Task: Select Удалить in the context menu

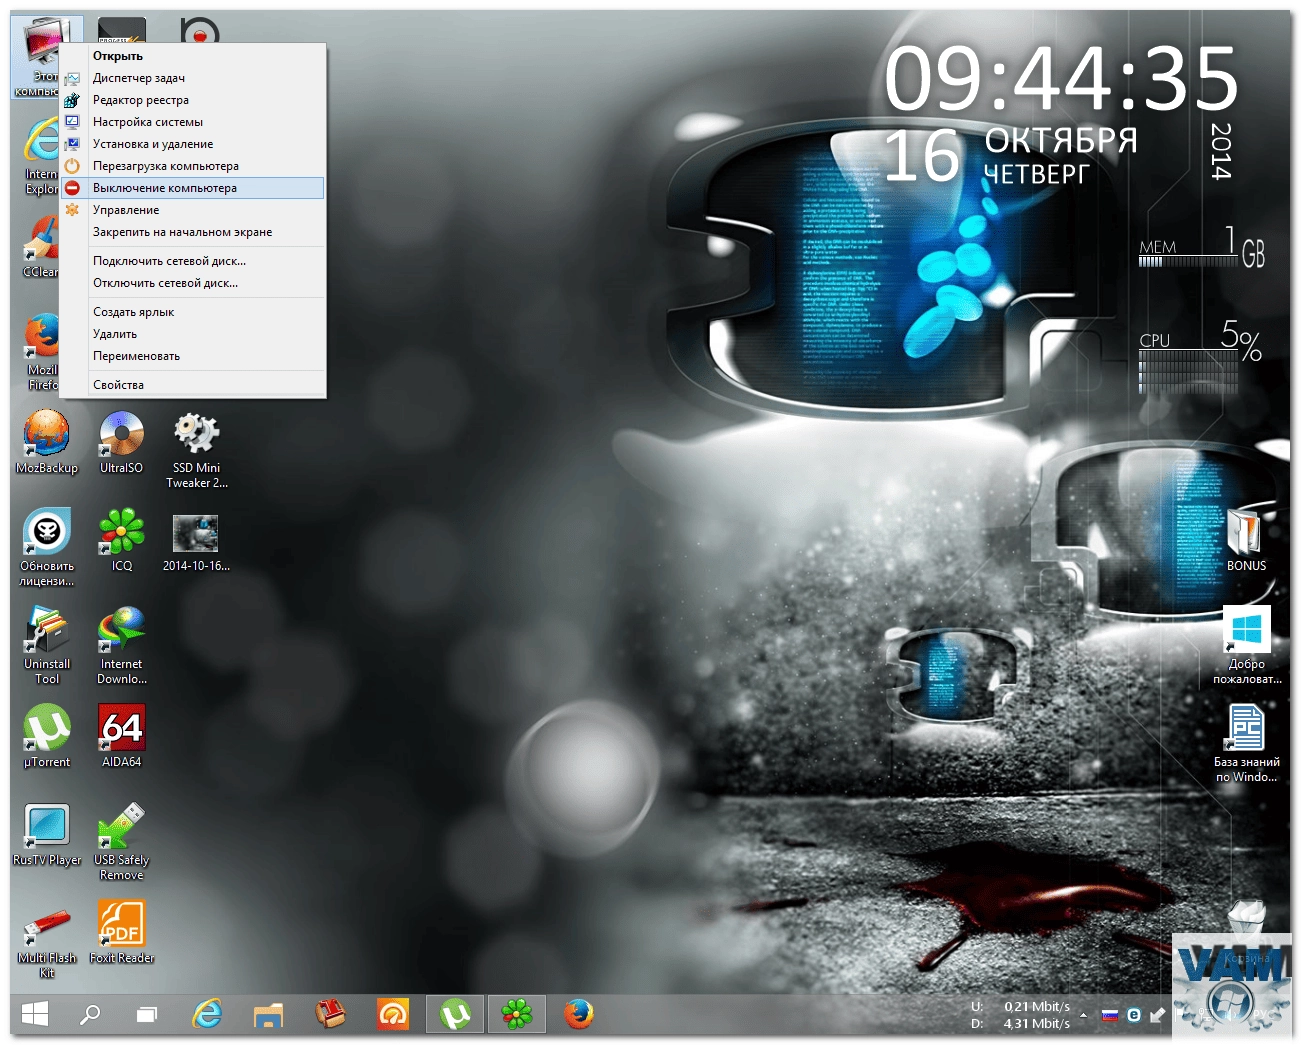Action: [193, 334]
